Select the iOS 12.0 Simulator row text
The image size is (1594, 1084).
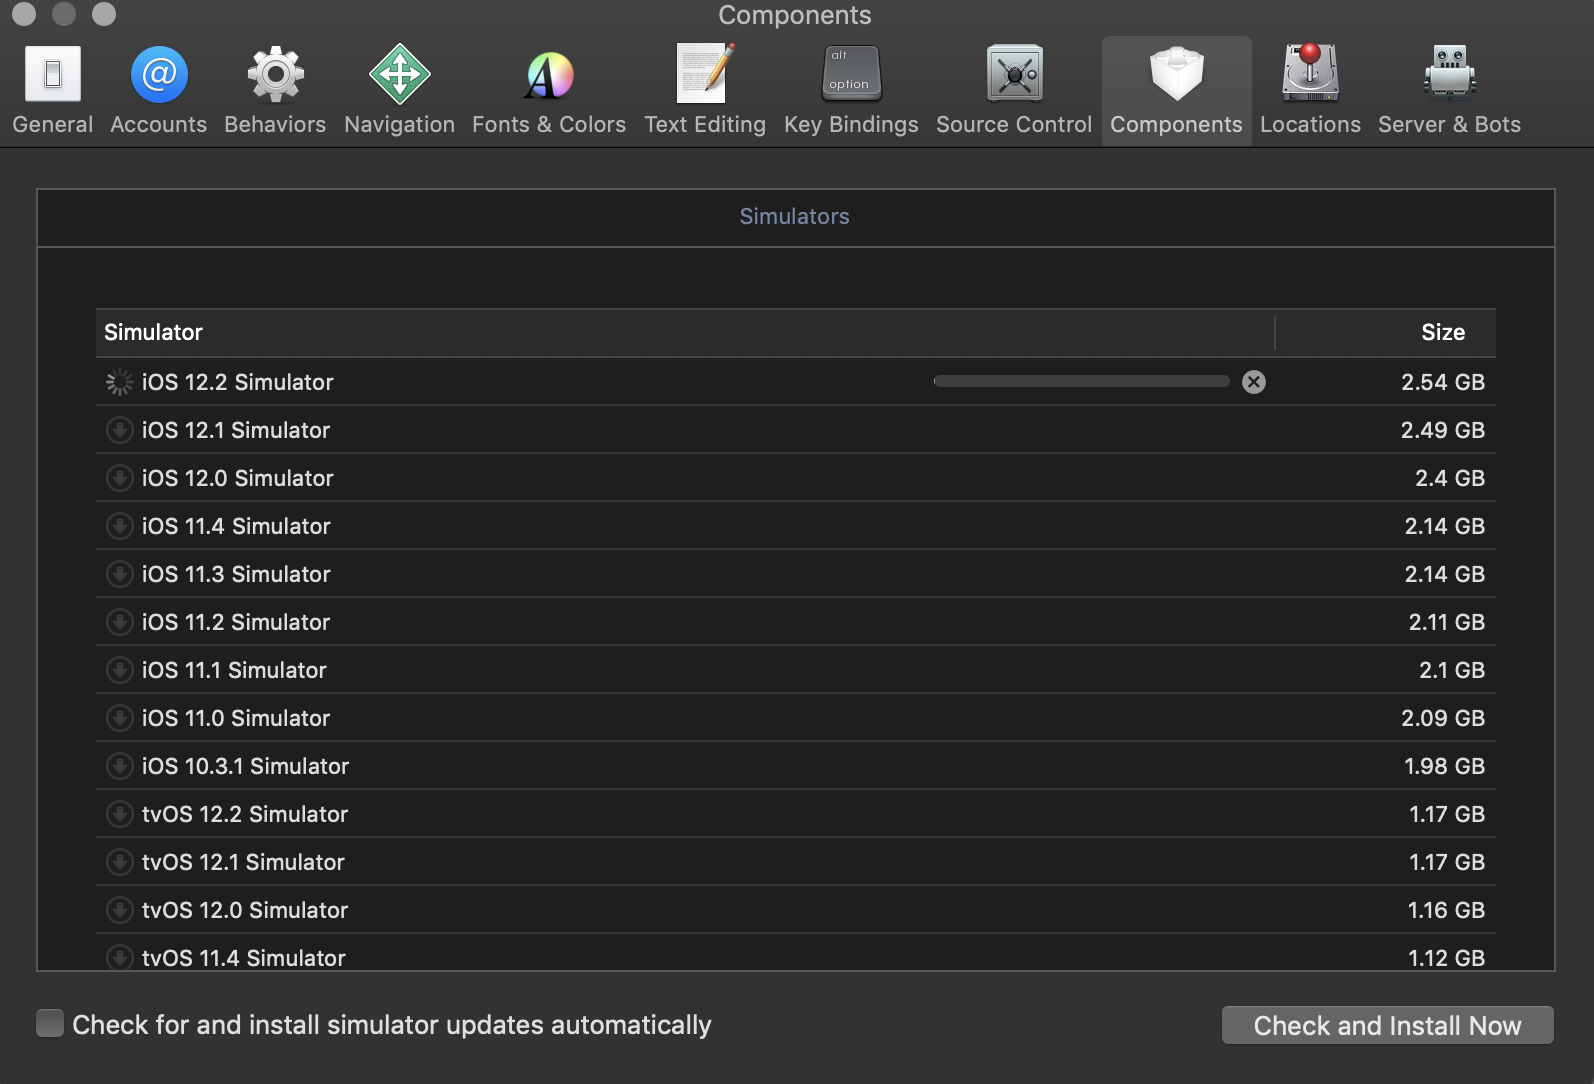coord(238,478)
